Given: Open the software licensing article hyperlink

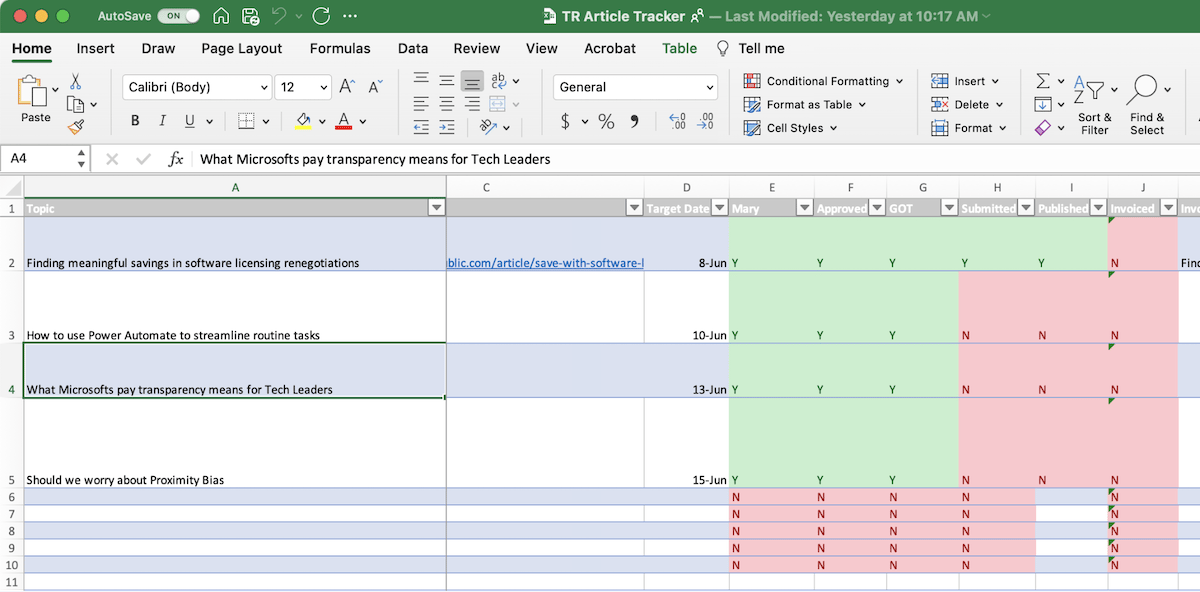Looking at the screenshot, I should point(545,263).
